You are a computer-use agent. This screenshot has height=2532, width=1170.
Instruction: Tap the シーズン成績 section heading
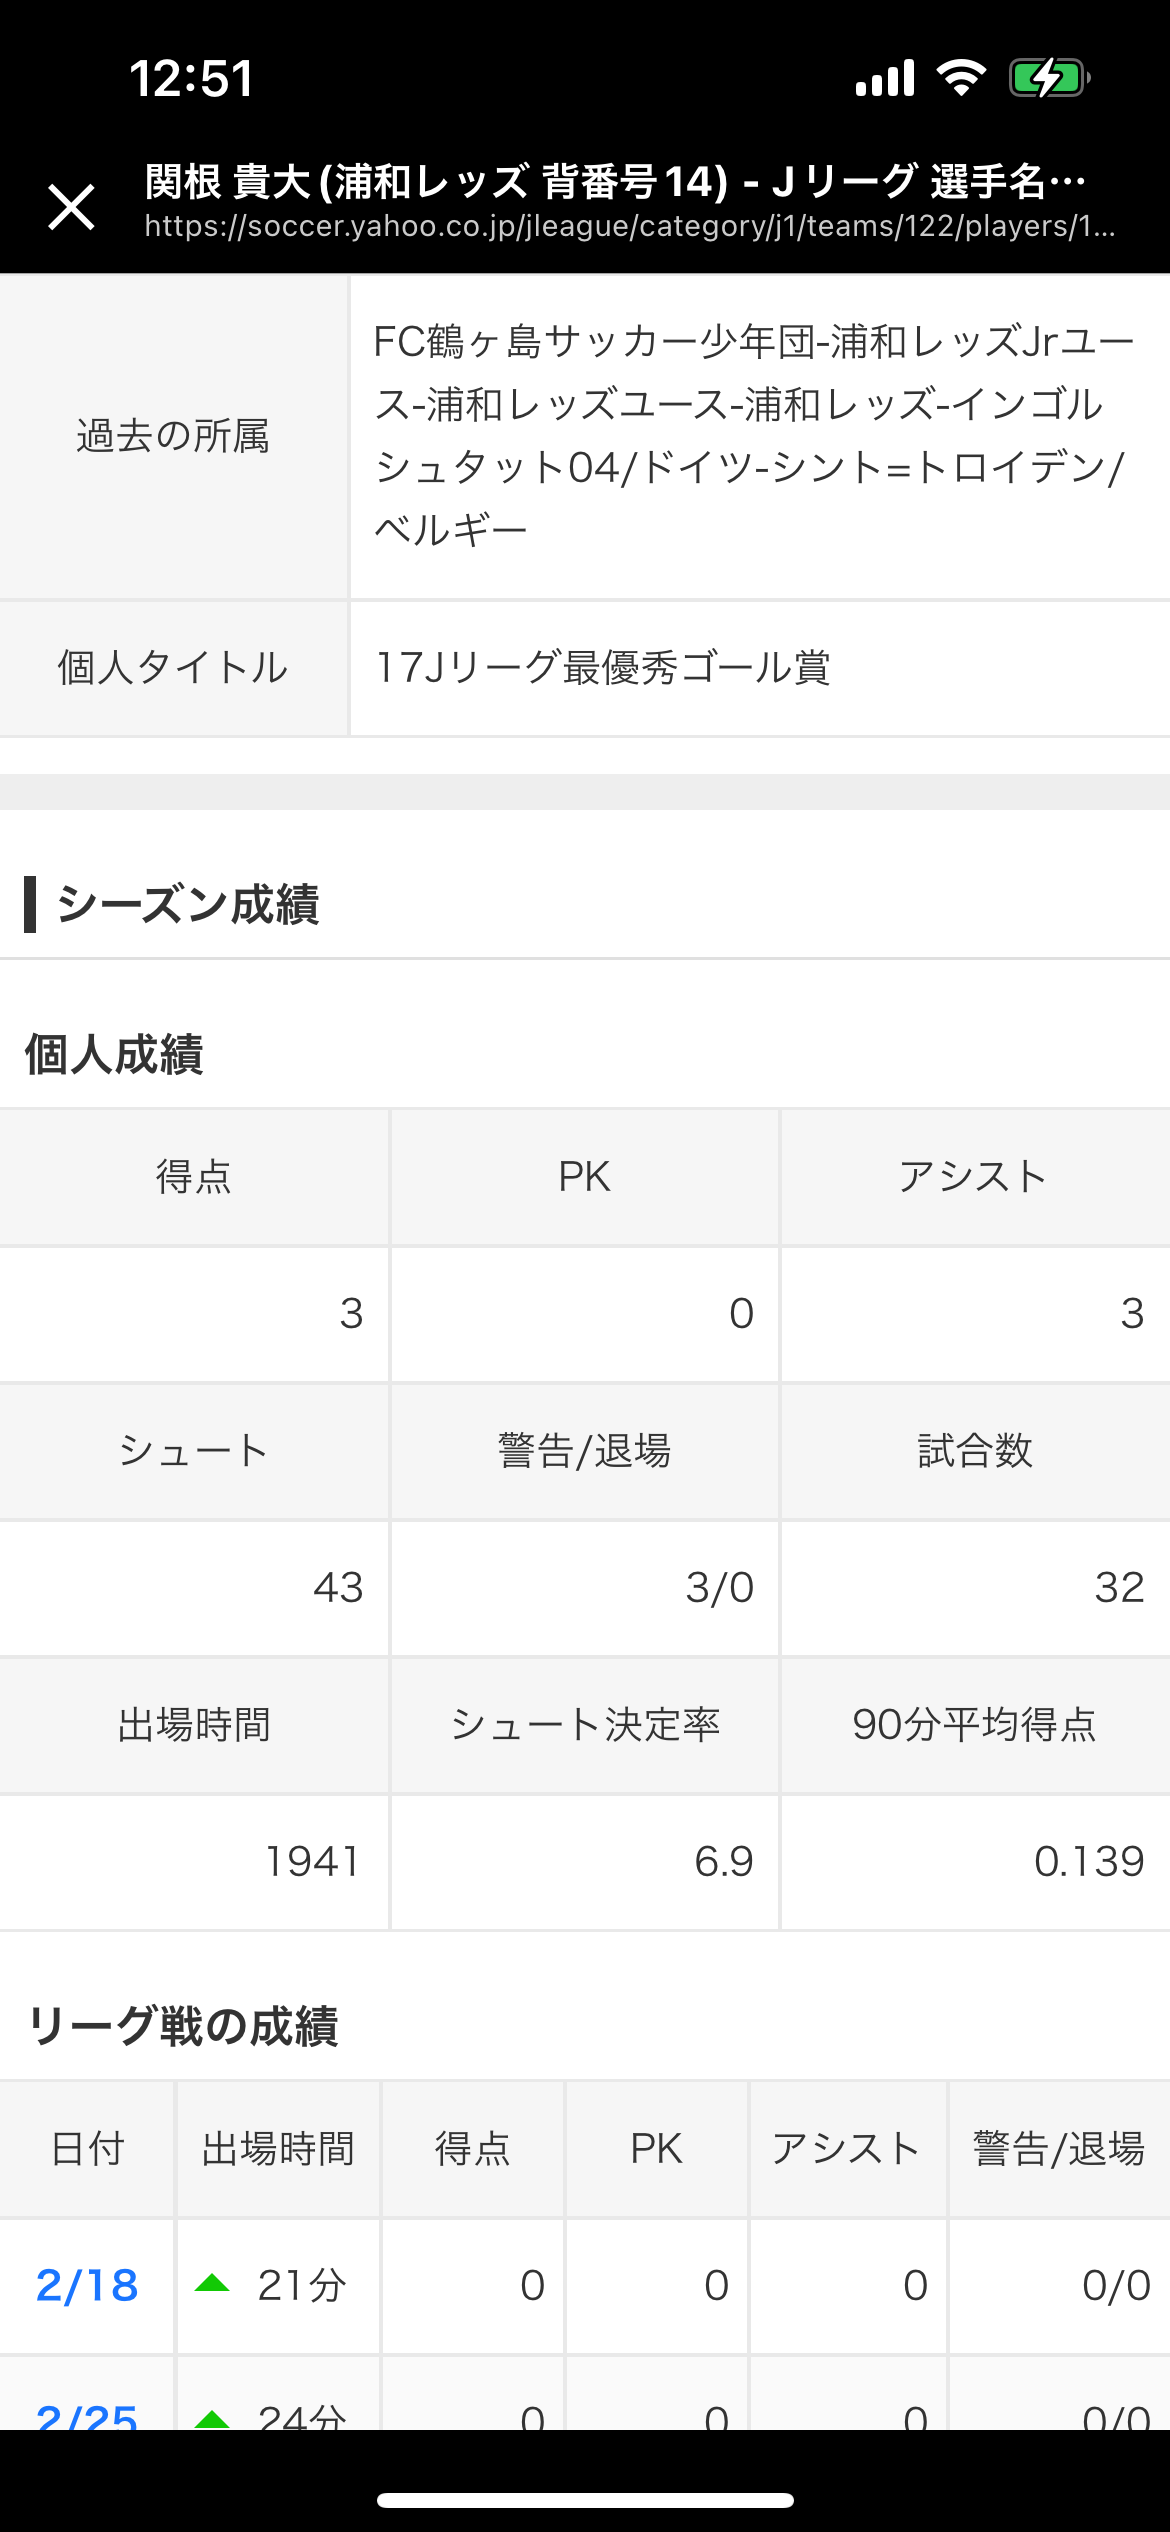point(188,904)
